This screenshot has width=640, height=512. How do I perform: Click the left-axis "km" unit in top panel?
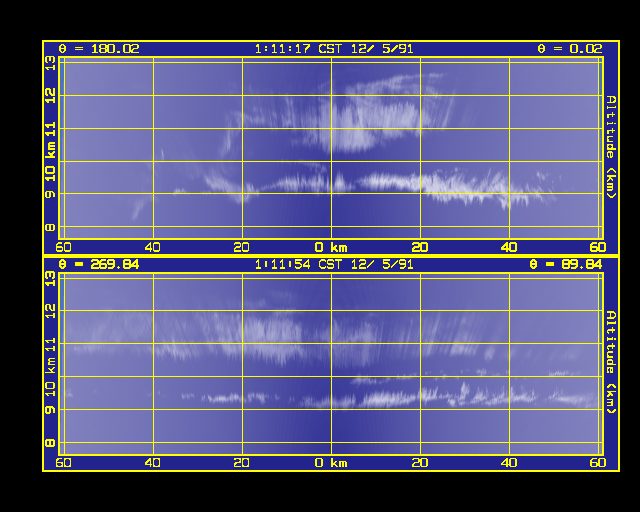point(50,150)
